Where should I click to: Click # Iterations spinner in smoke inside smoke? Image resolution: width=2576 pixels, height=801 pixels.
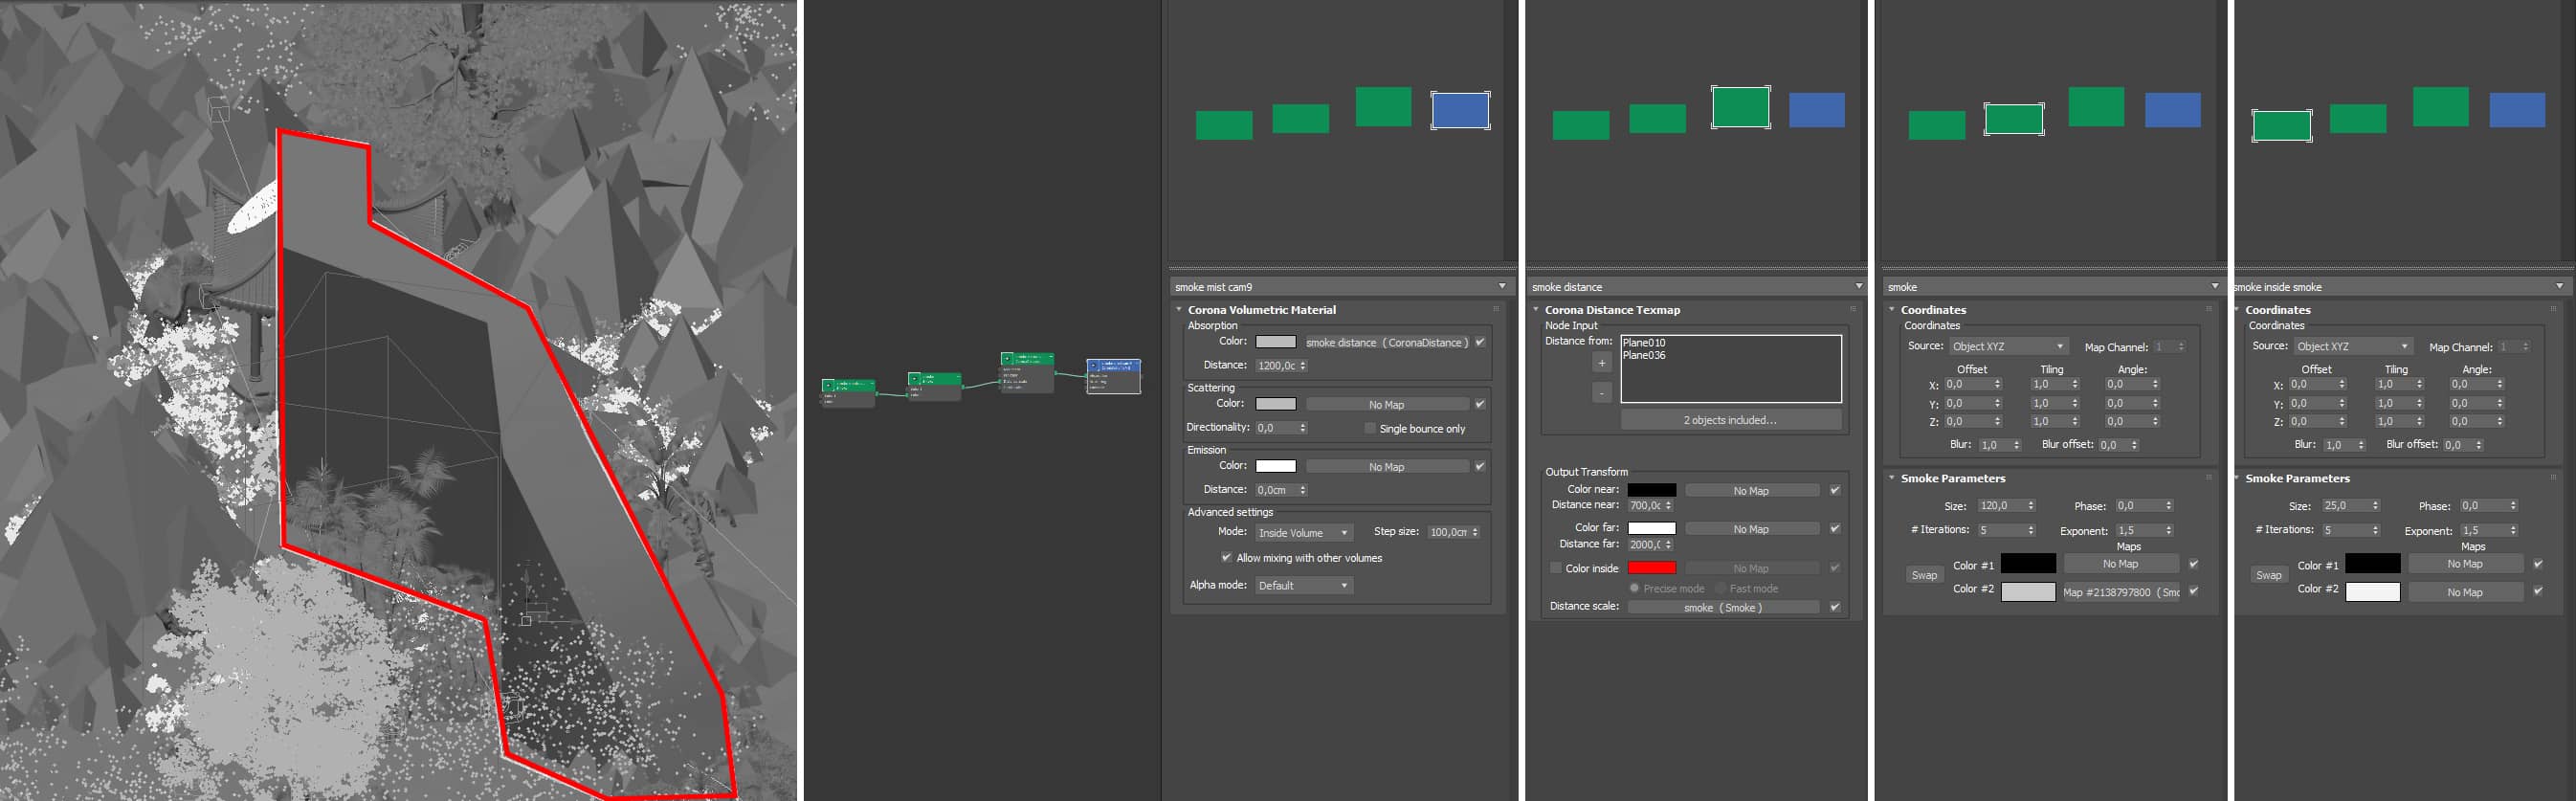tap(2376, 530)
